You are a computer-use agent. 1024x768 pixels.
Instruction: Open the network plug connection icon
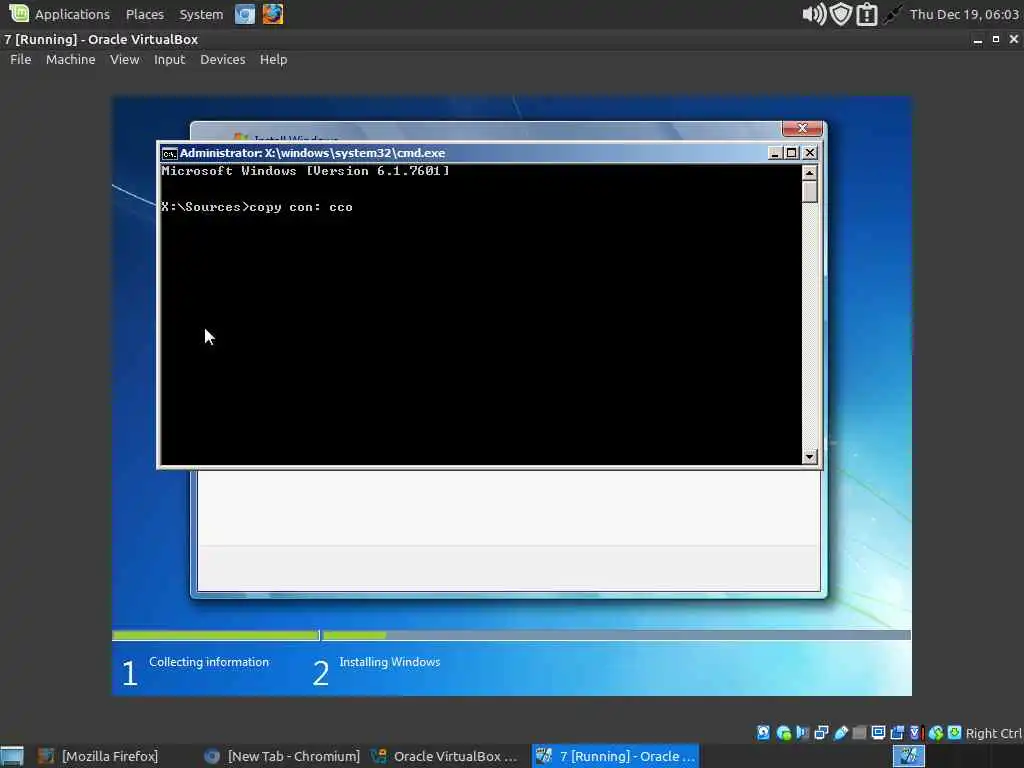(892, 14)
